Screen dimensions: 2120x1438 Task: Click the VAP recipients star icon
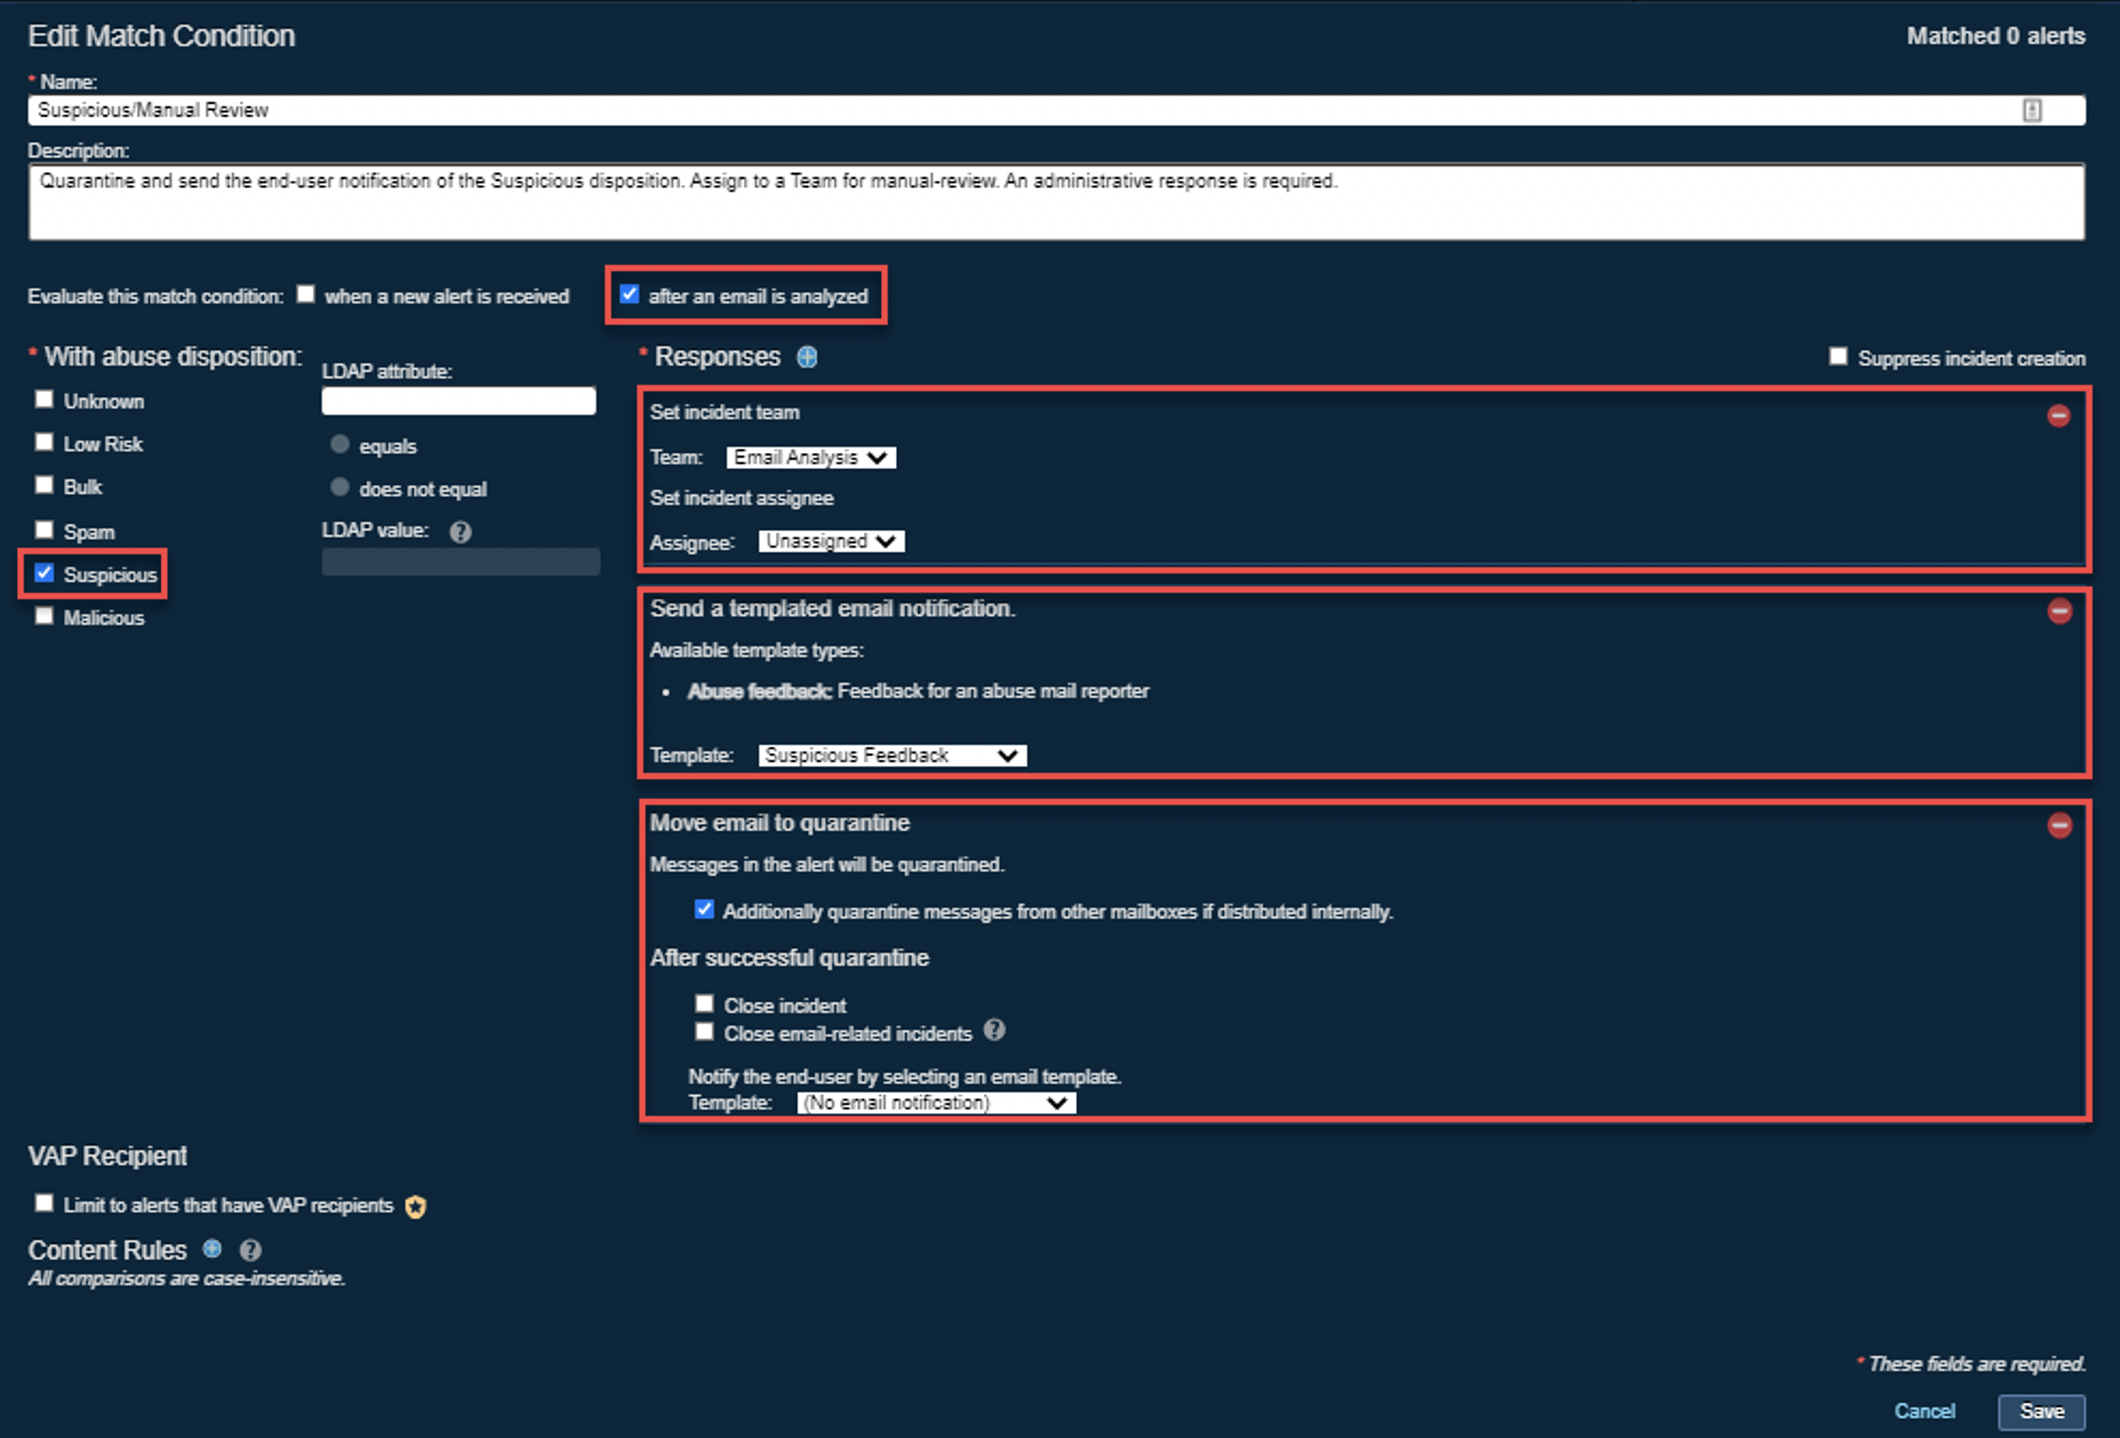[416, 1207]
